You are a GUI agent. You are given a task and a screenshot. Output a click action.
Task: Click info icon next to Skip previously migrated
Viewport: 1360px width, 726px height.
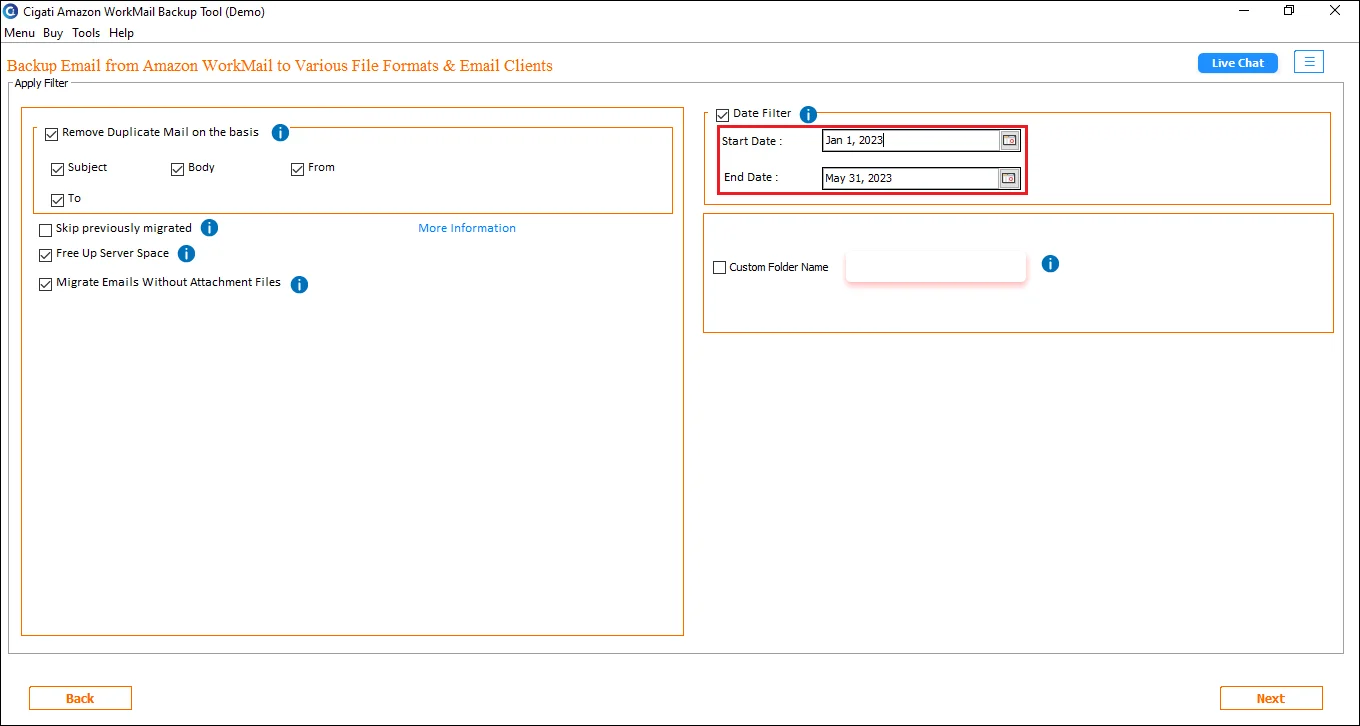pyautogui.click(x=210, y=228)
